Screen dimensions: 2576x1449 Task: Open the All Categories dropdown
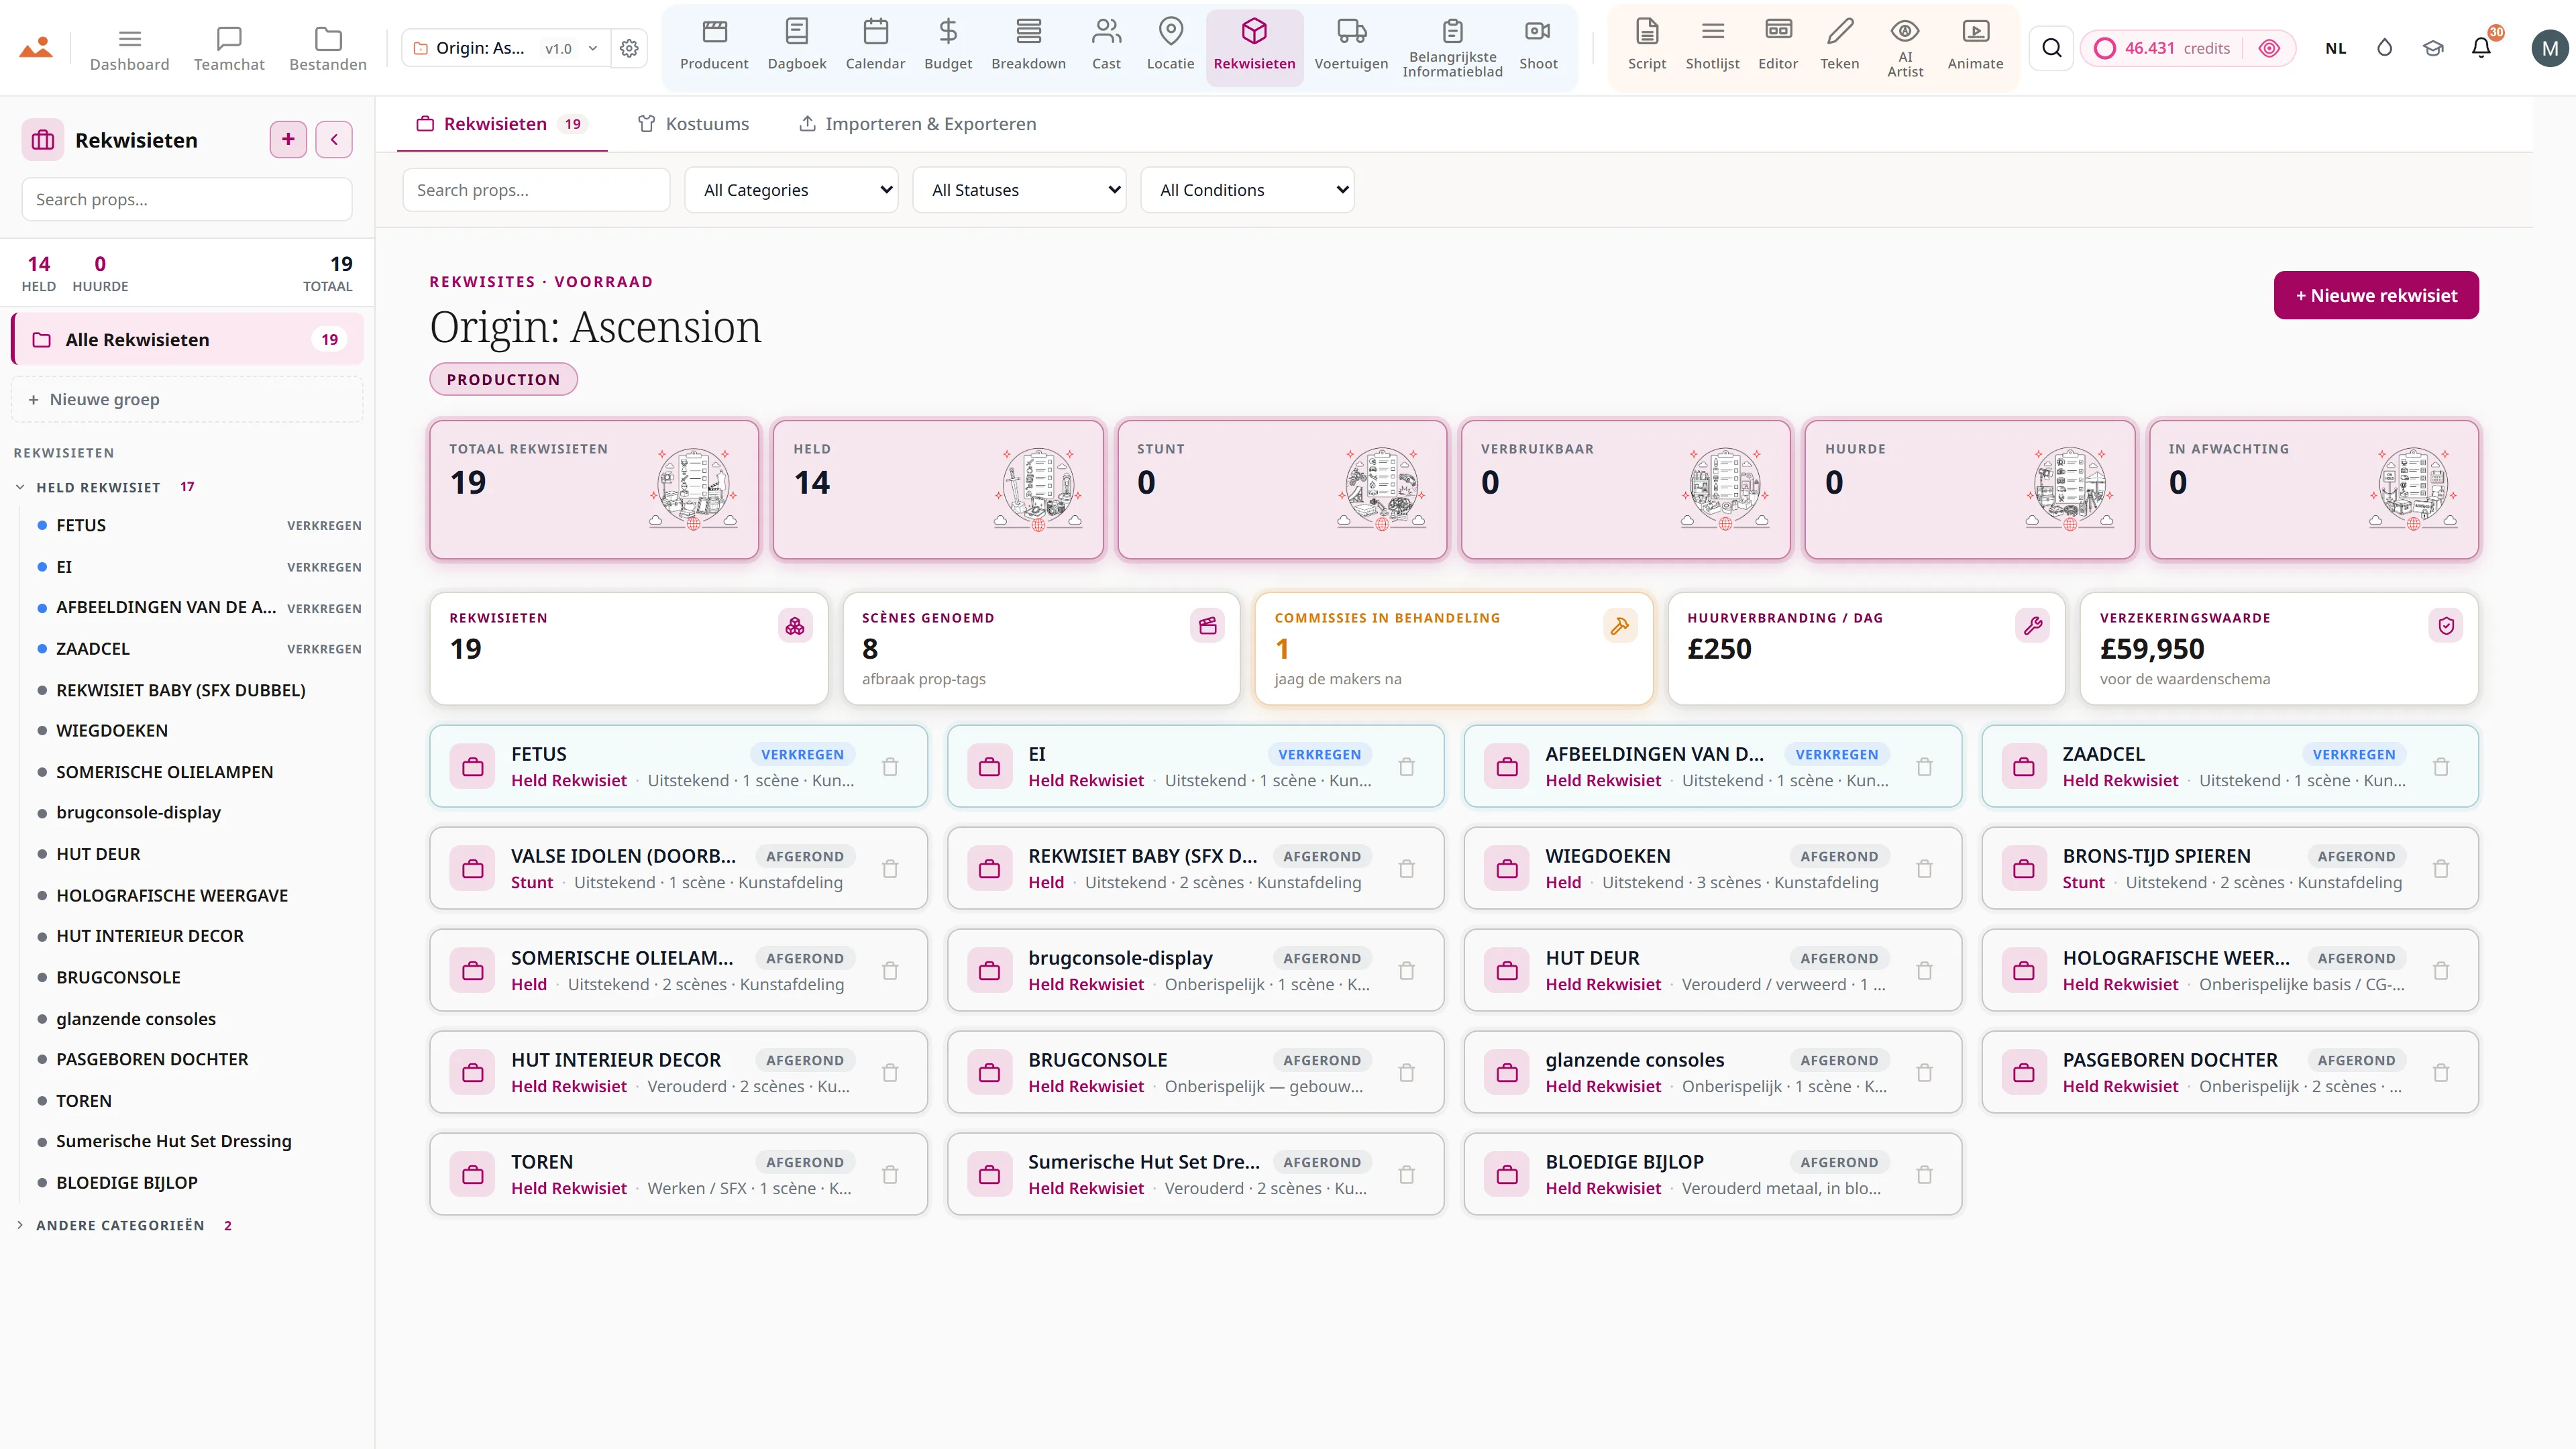pos(791,190)
